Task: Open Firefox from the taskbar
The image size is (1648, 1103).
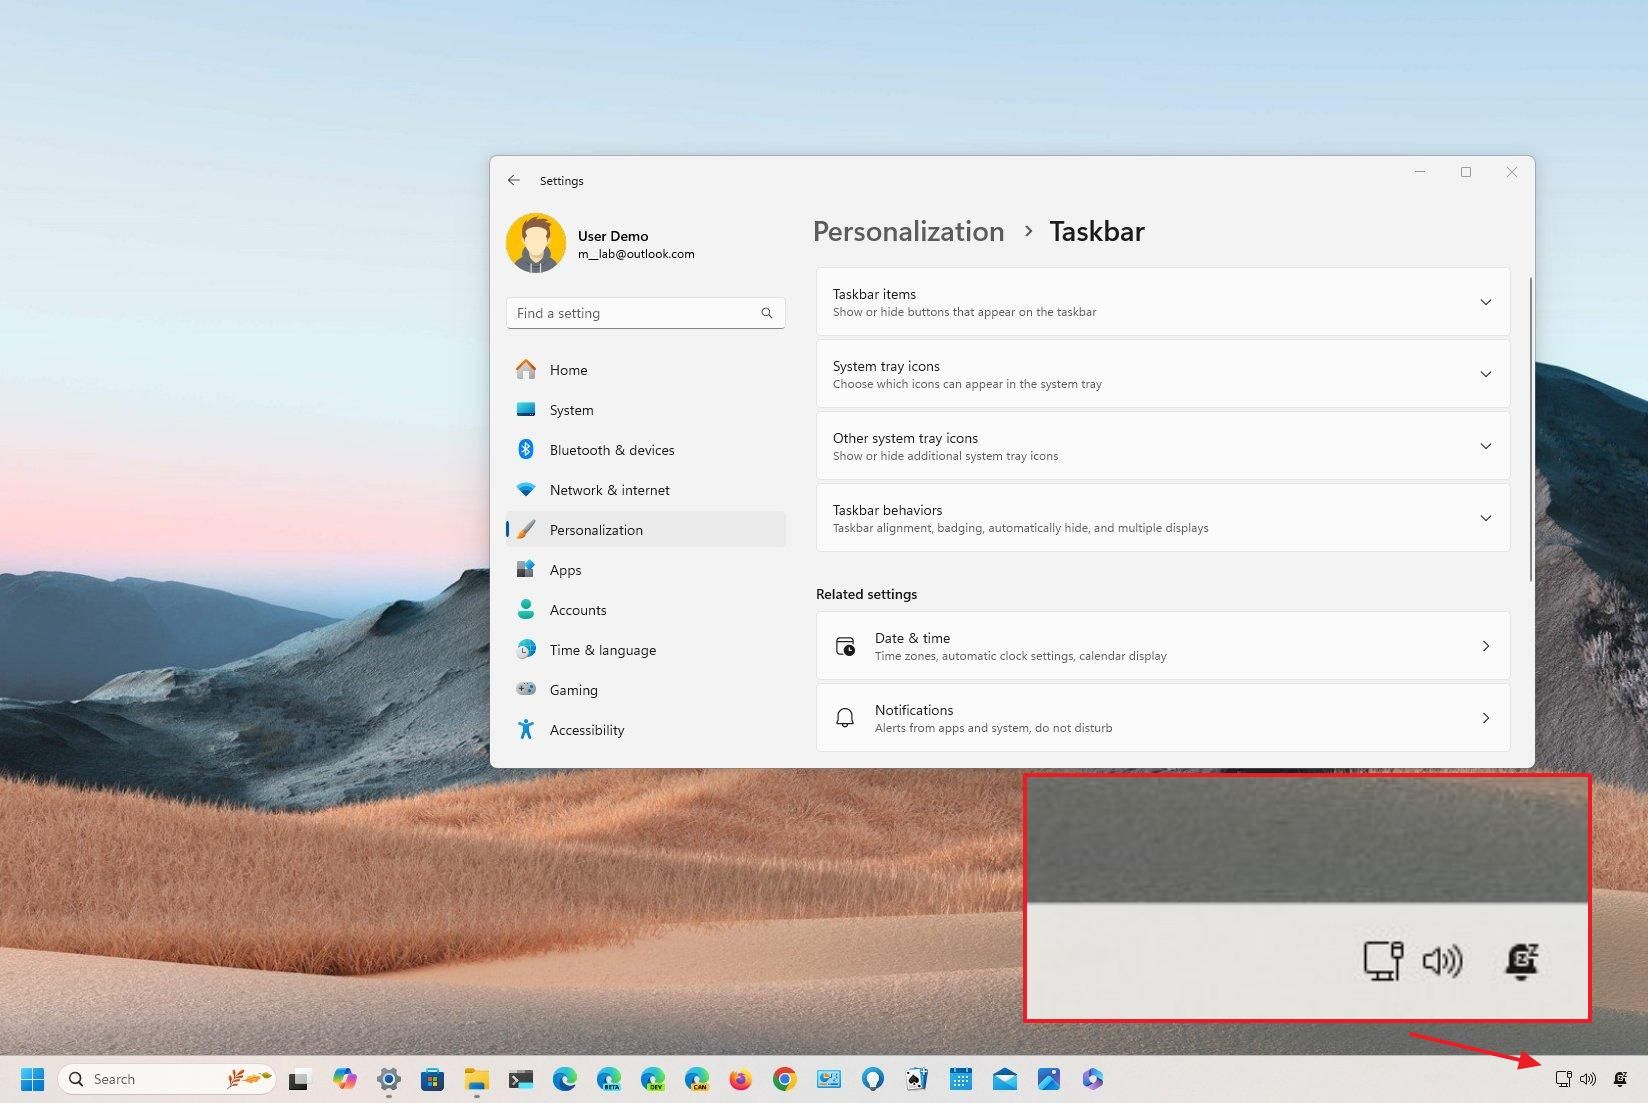Action: (741, 1079)
